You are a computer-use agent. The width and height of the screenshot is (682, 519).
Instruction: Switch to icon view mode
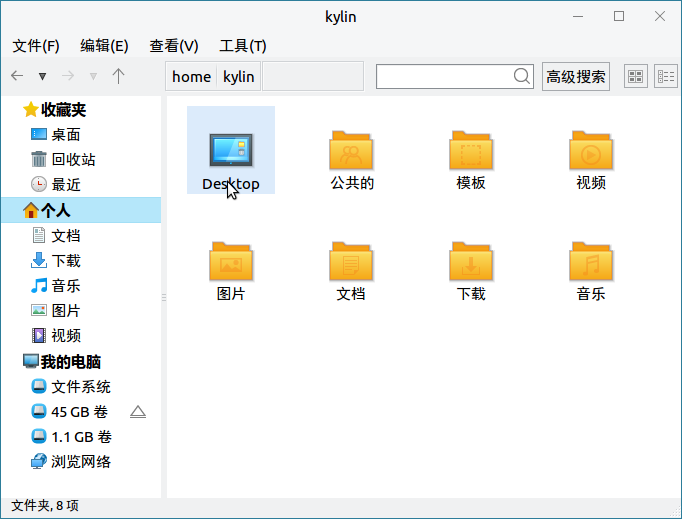click(x=635, y=77)
